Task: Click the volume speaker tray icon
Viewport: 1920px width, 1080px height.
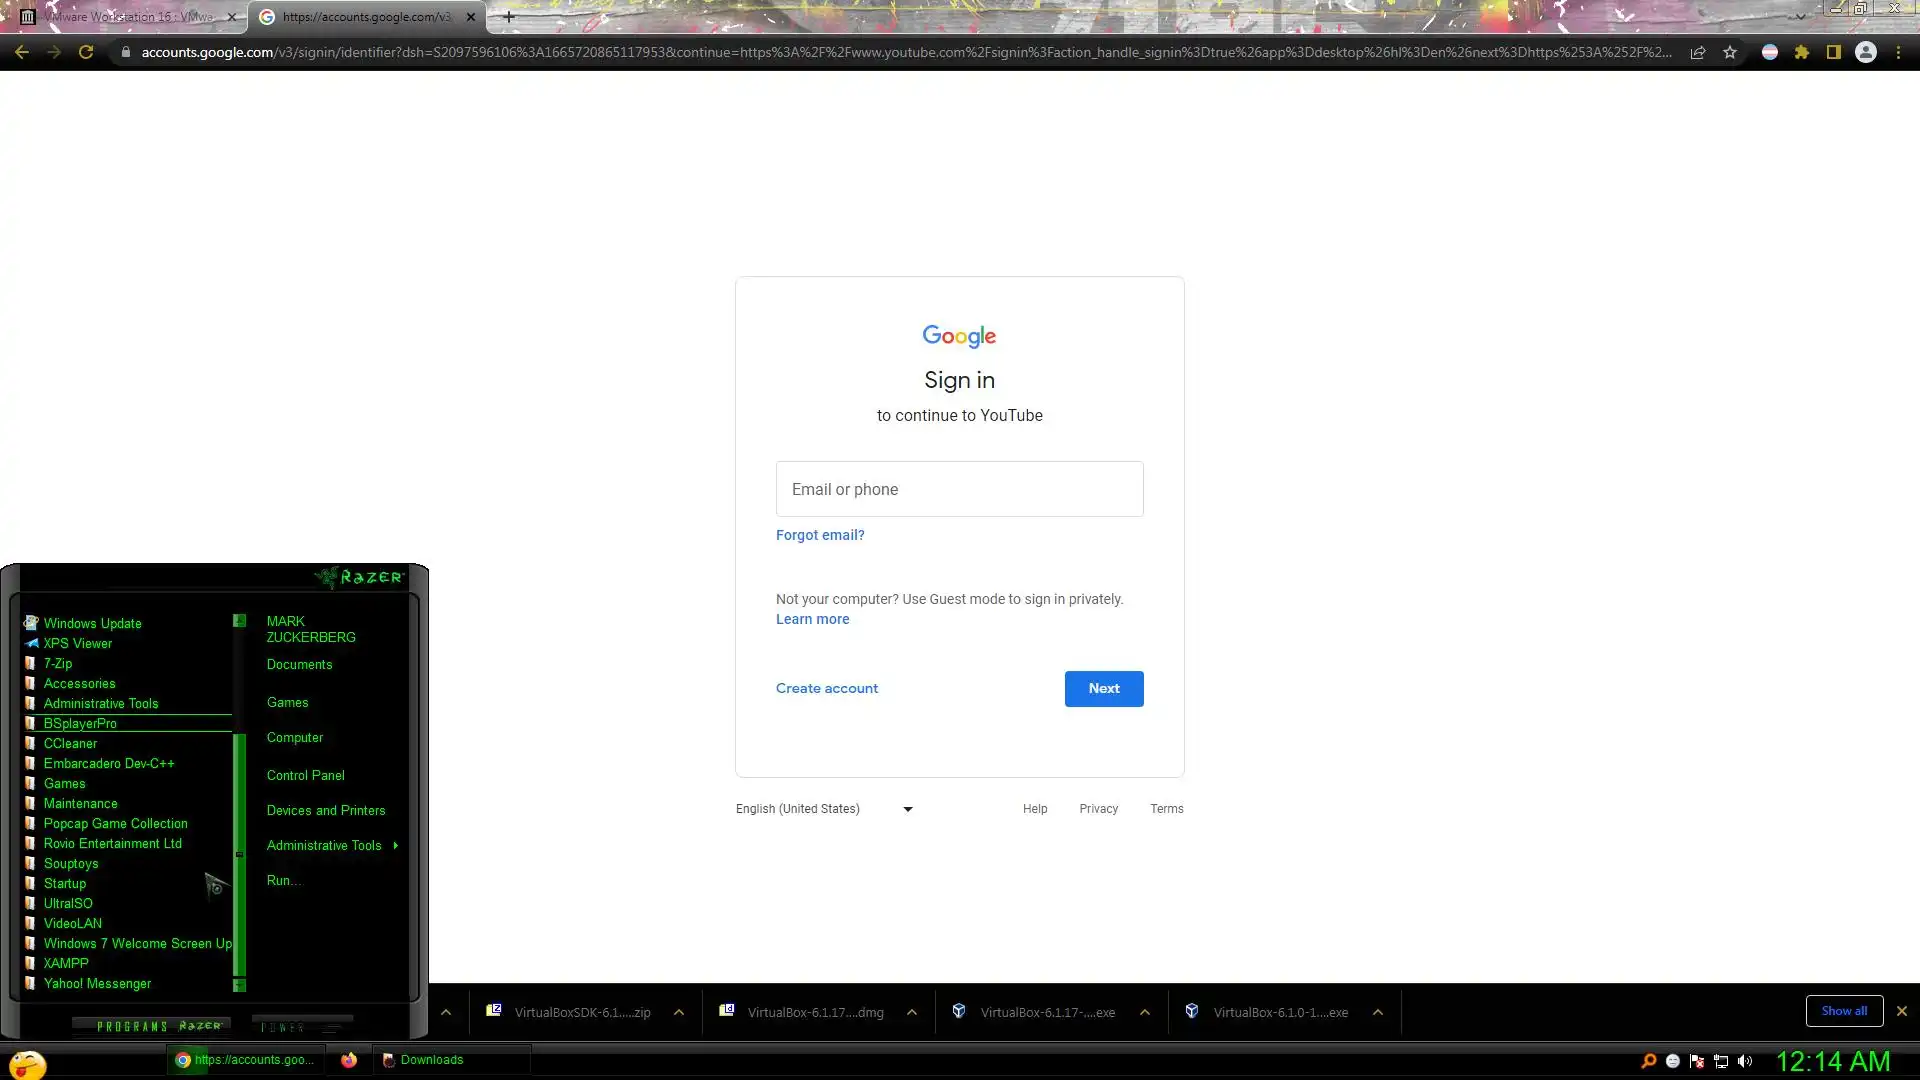Action: [1745, 1061]
